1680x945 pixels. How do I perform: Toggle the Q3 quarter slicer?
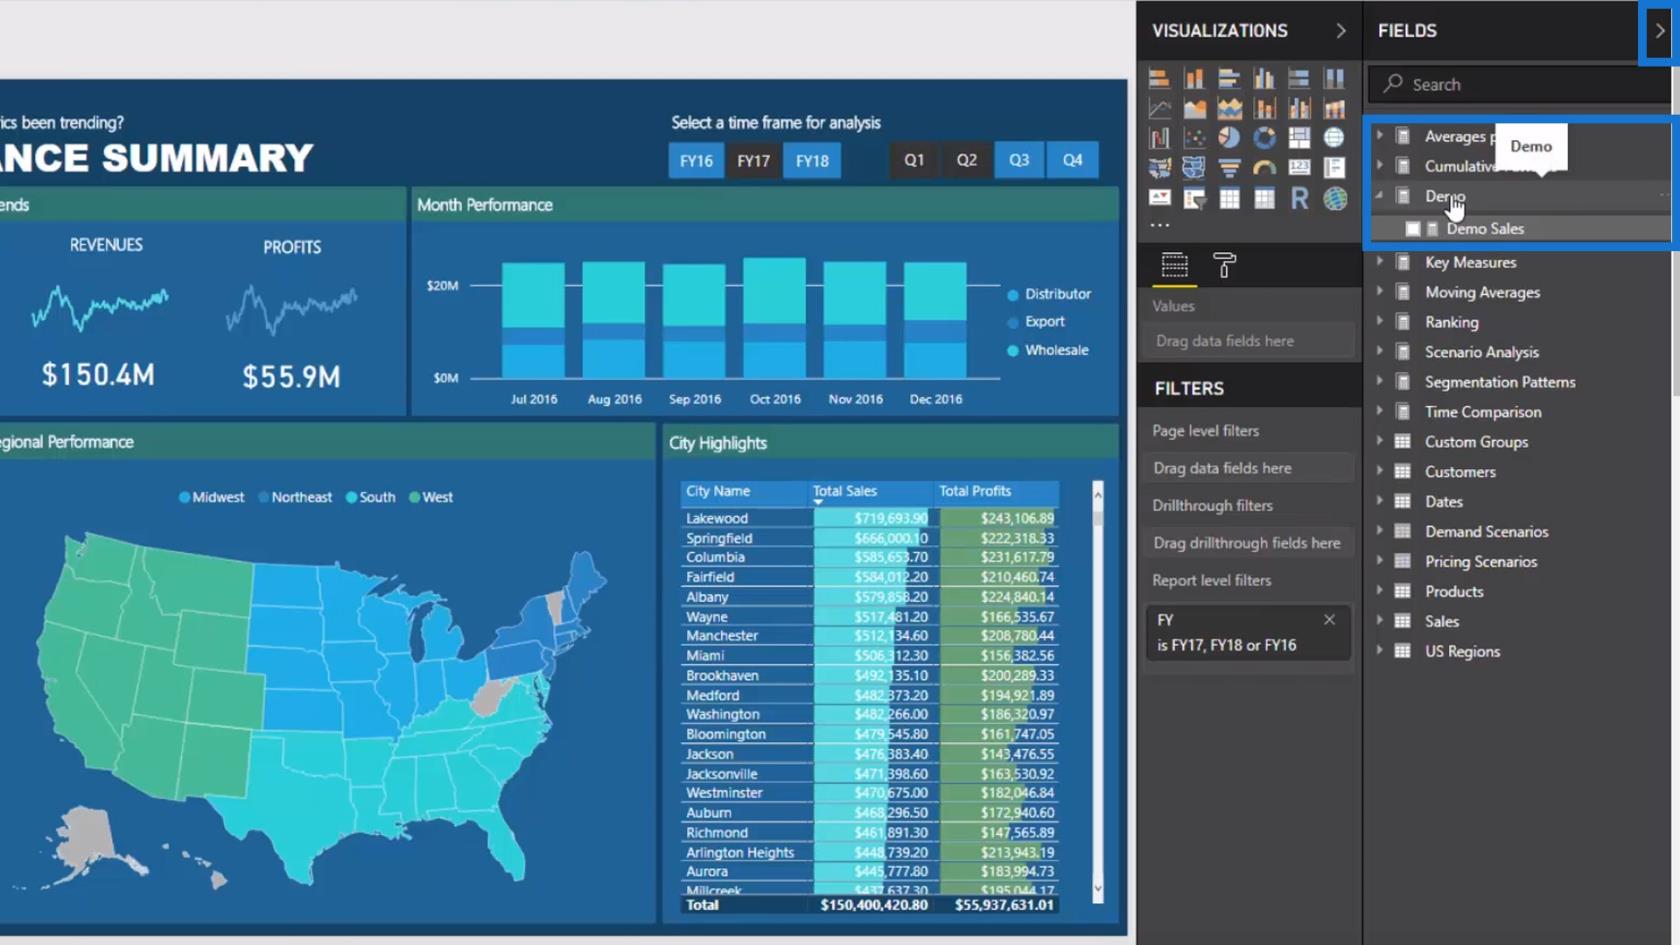point(1018,160)
